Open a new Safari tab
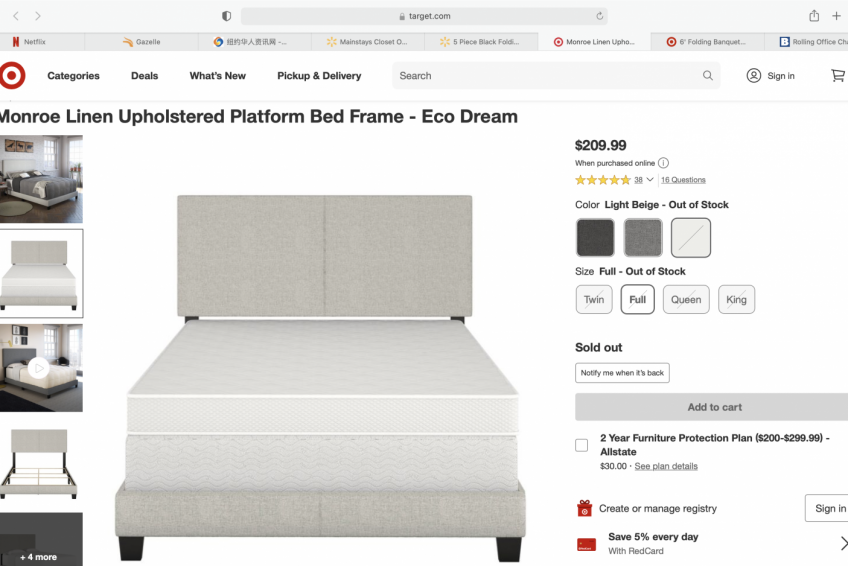The height and width of the screenshot is (566, 848). click(836, 16)
